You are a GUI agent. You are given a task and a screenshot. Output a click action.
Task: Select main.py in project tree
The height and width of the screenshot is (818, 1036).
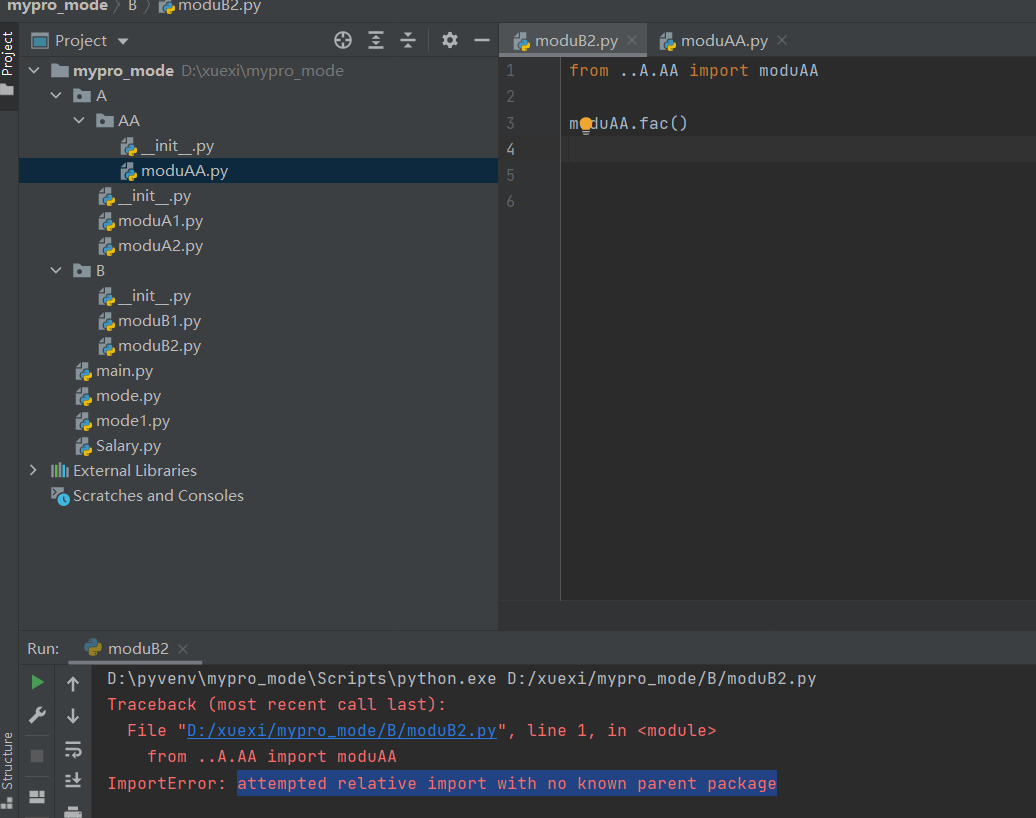pos(124,371)
